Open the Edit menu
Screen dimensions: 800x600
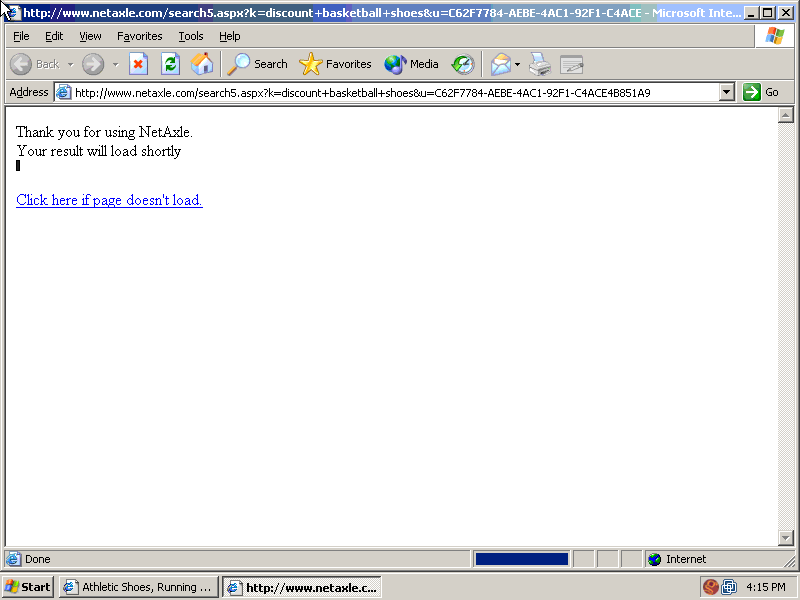[54, 36]
